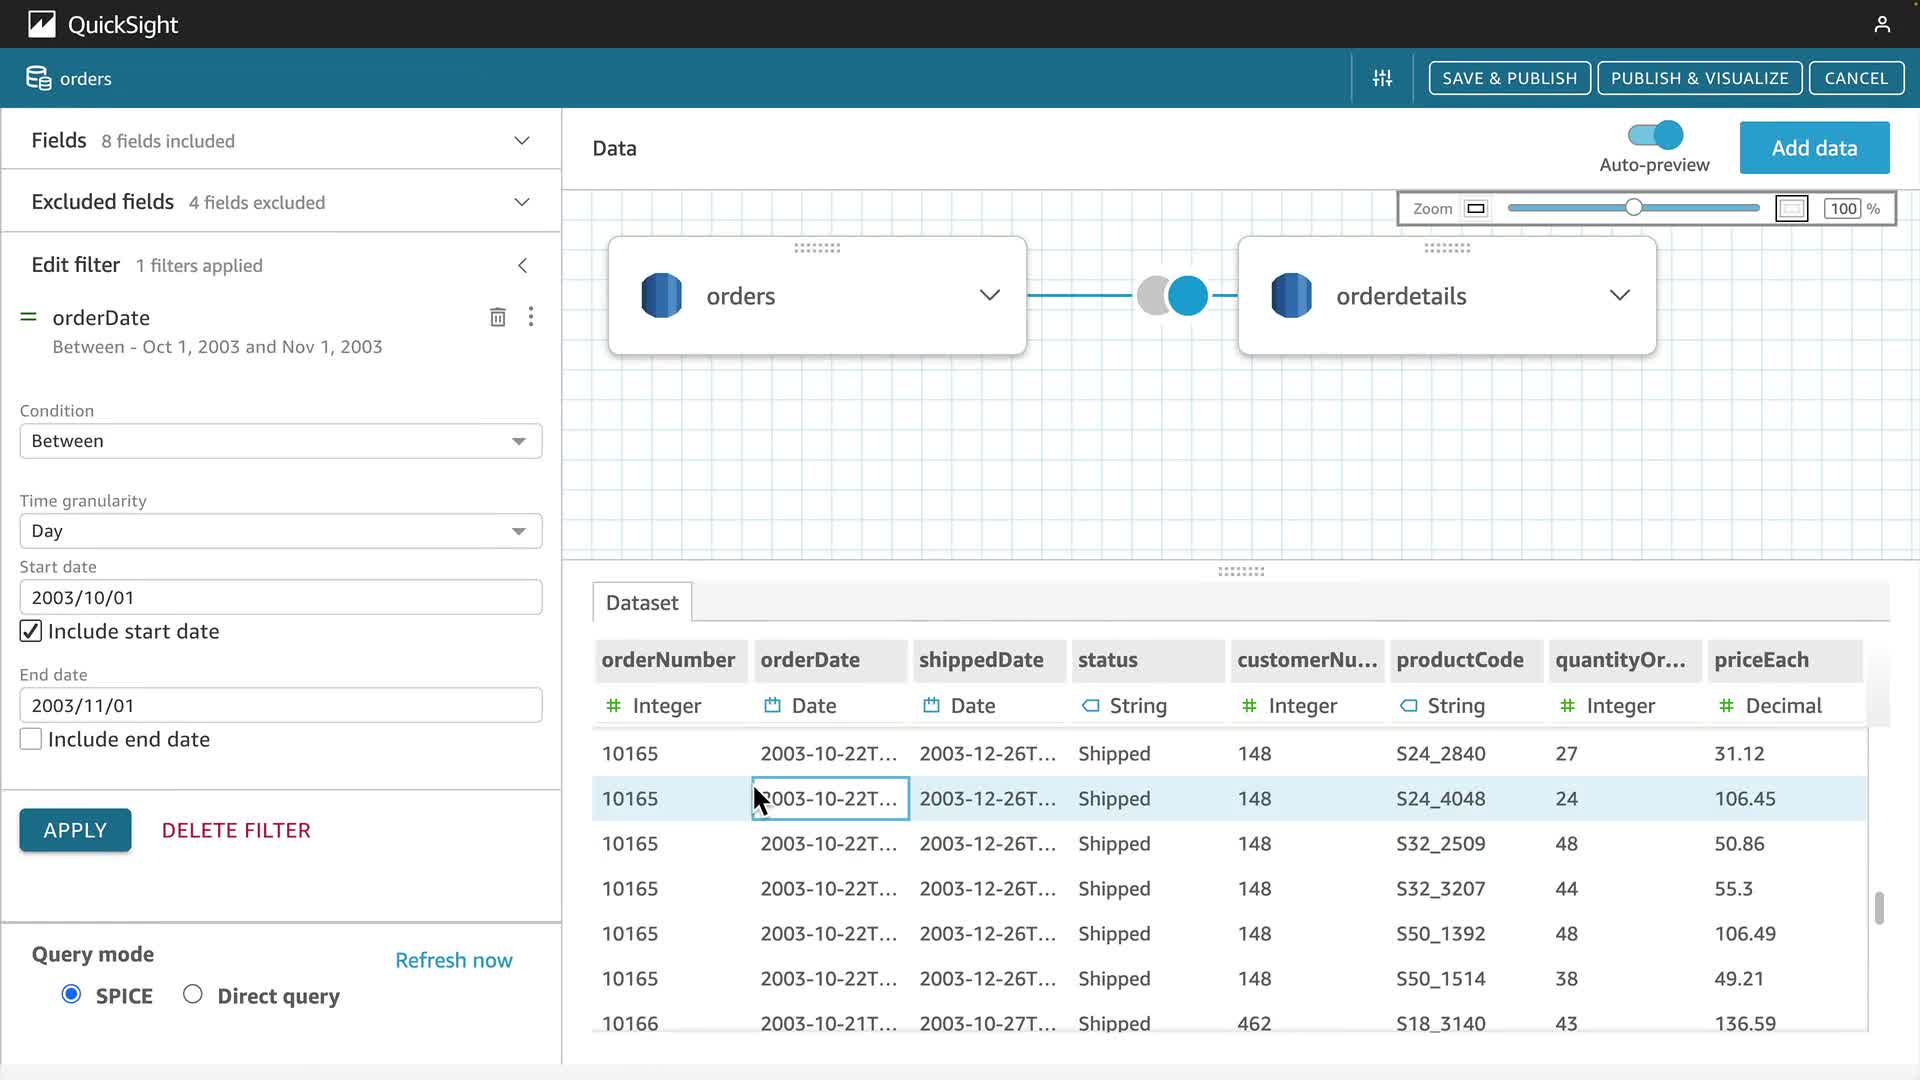The width and height of the screenshot is (1920, 1080).
Task: Open orderDate filter three-dot menu
Action: click(531, 317)
